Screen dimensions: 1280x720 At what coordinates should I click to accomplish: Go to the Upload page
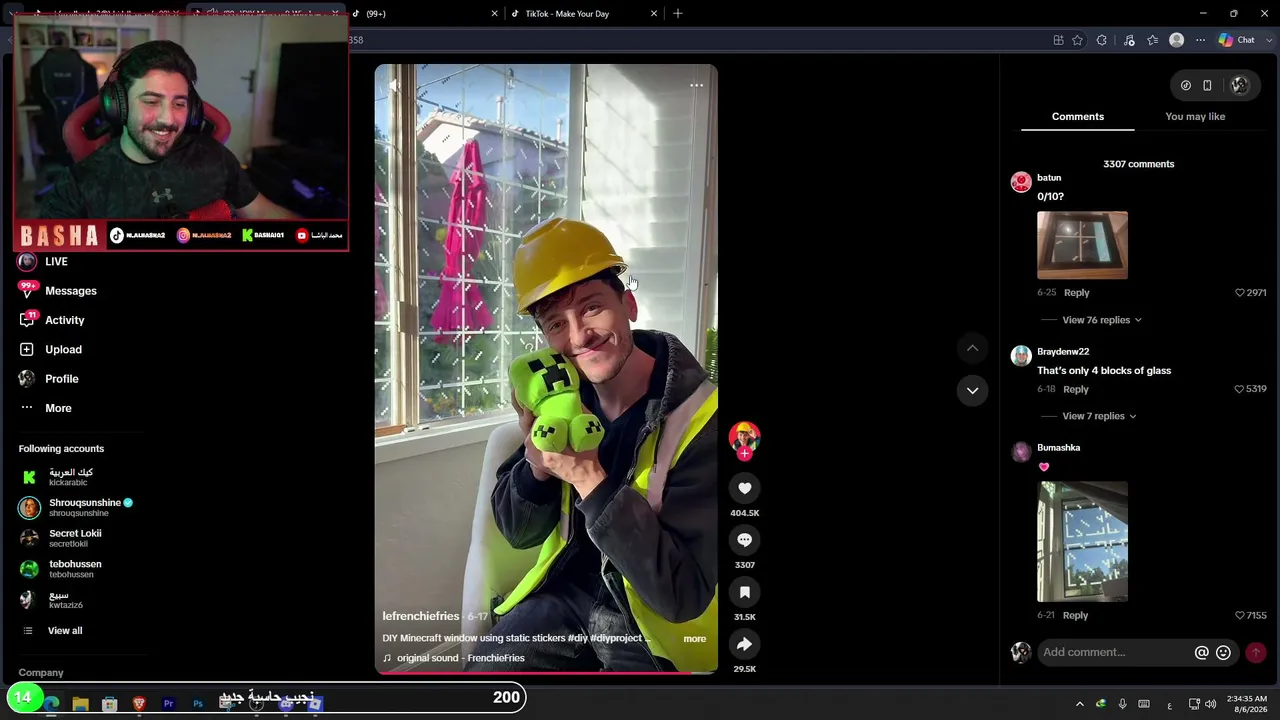(50, 349)
